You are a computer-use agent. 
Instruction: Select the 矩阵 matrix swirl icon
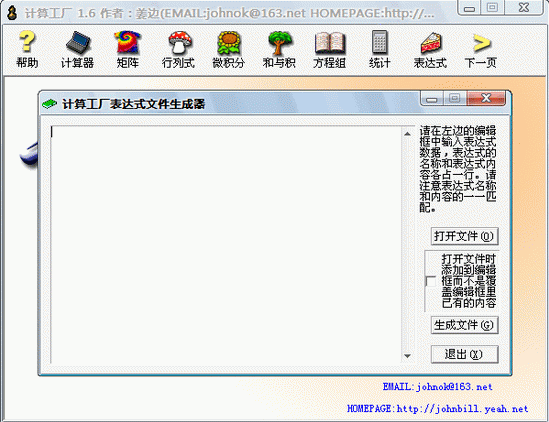[128, 49]
